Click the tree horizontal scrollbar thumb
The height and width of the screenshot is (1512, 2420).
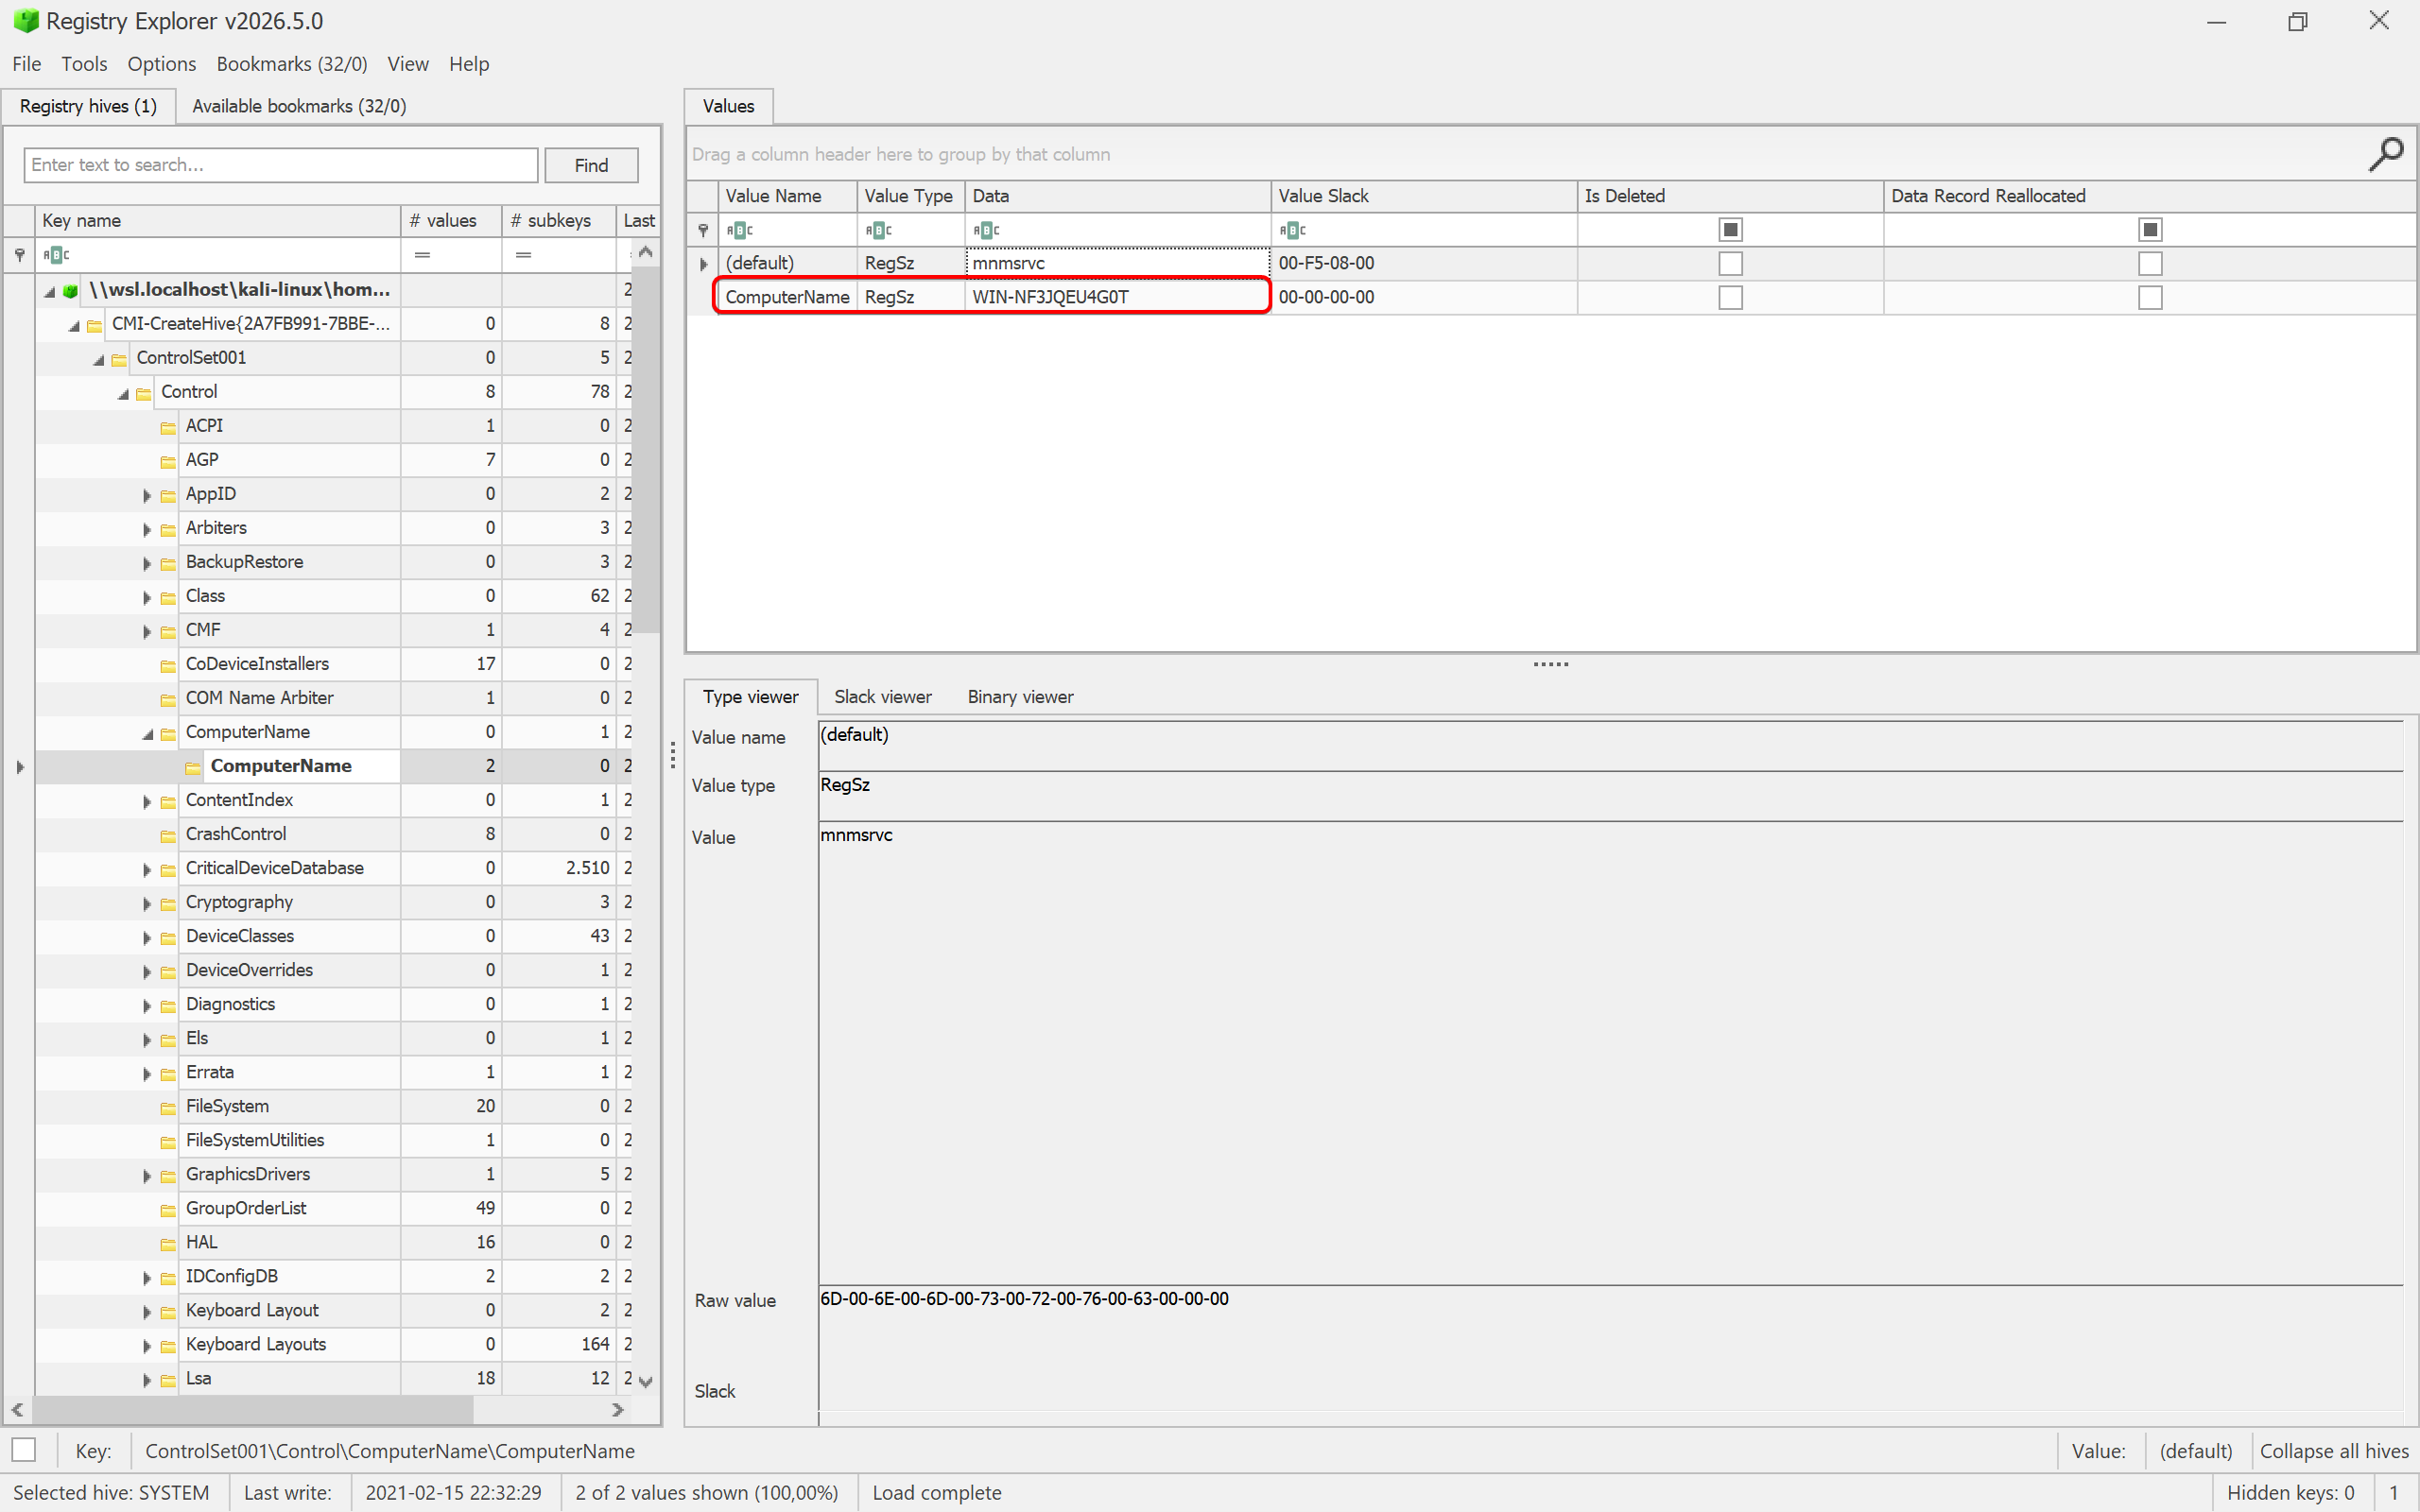point(252,1409)
